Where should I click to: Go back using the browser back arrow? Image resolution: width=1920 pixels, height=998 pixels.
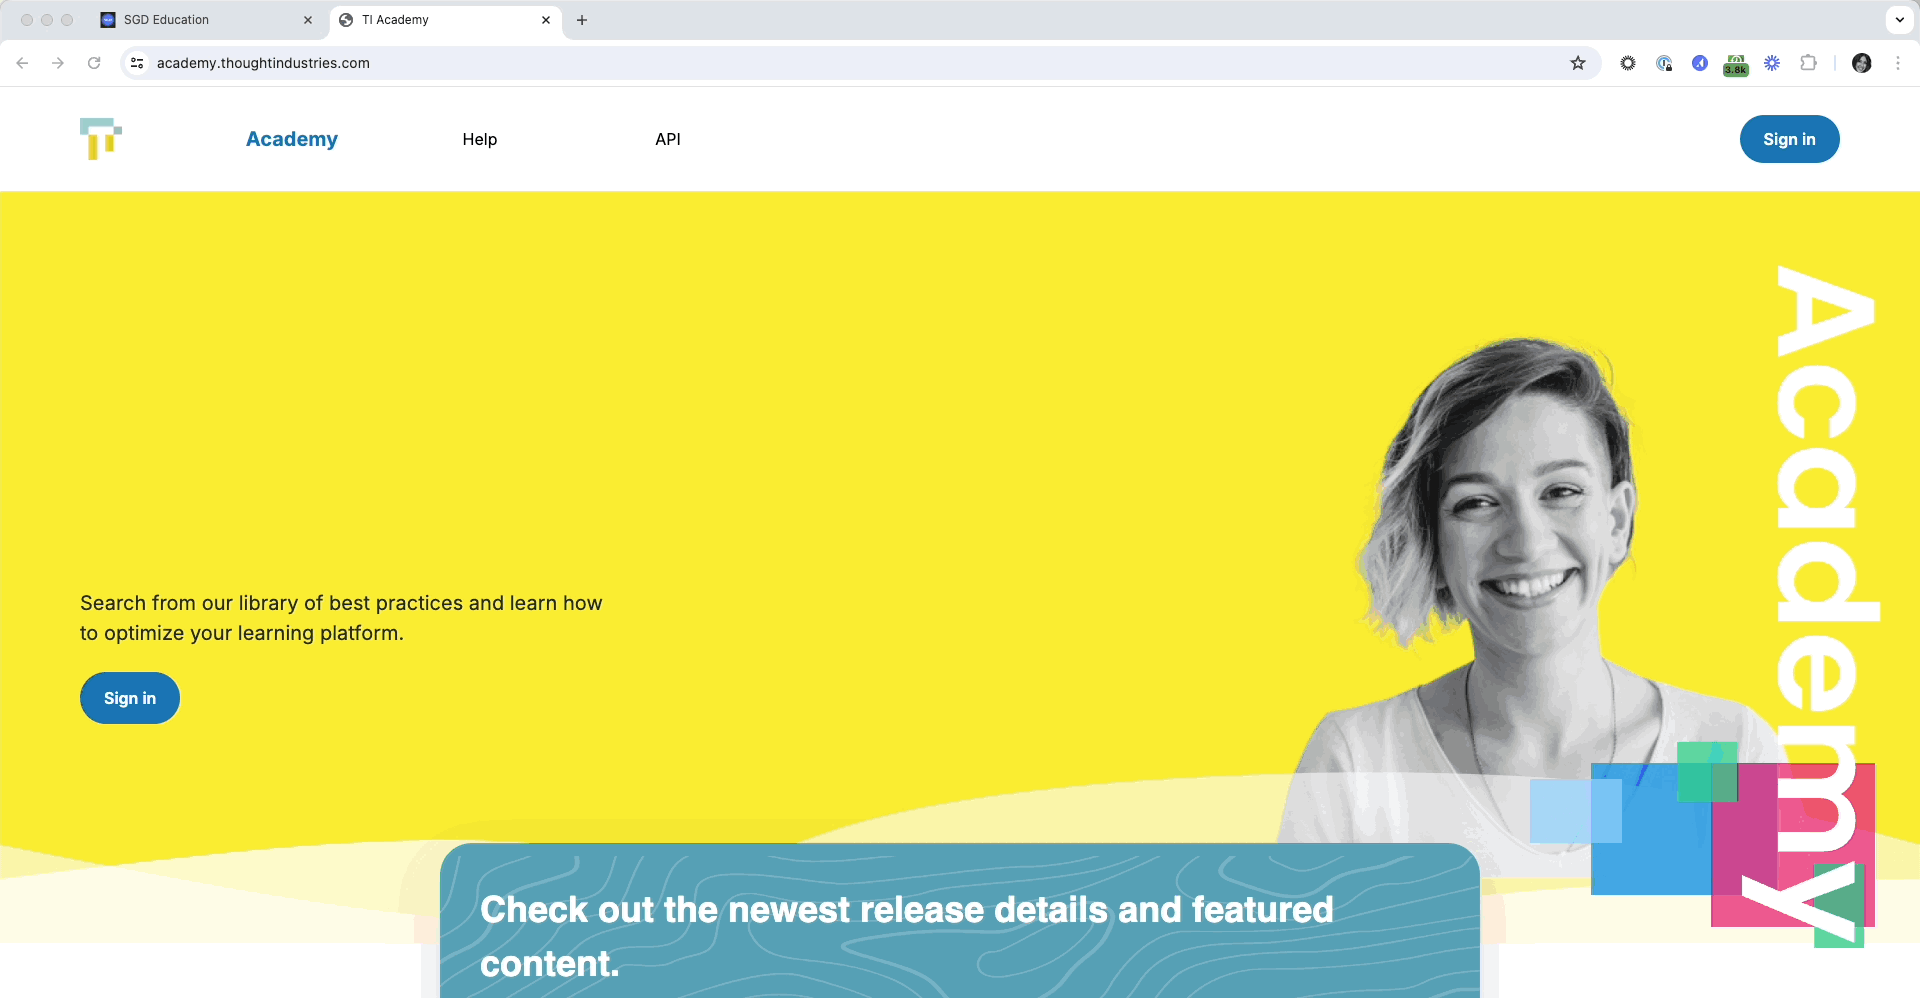22,63
